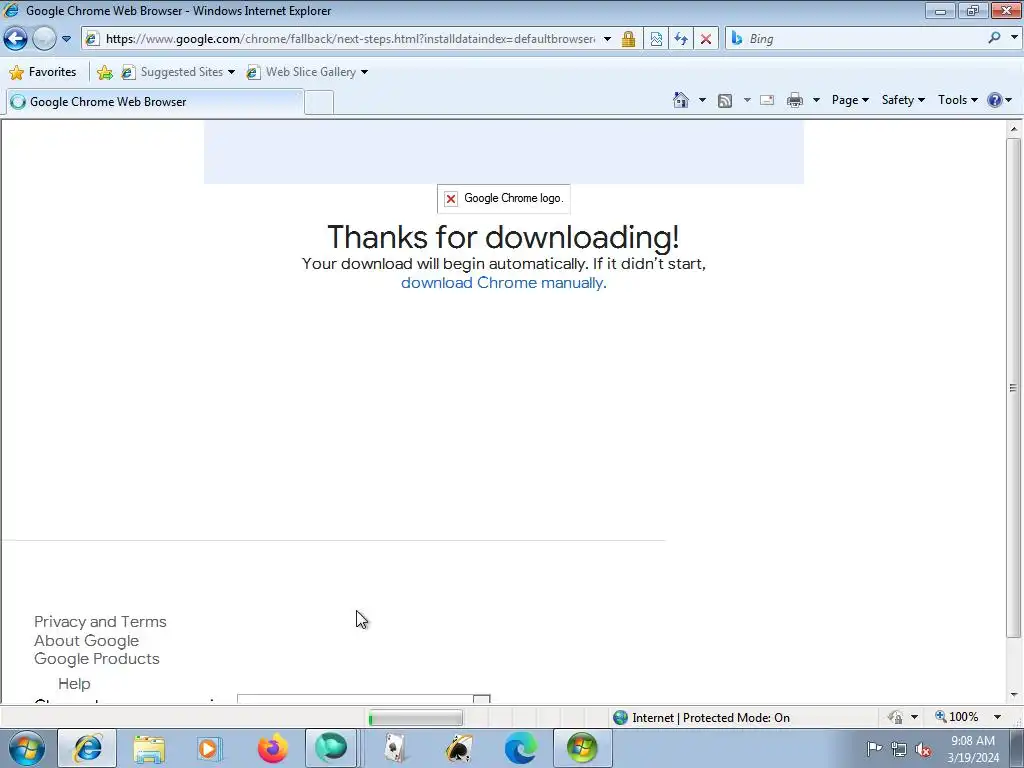Click Internet Explorer taskbar icon
Image resolution: width=1024 pixels, height=768 pixels.
coord(87,748)
